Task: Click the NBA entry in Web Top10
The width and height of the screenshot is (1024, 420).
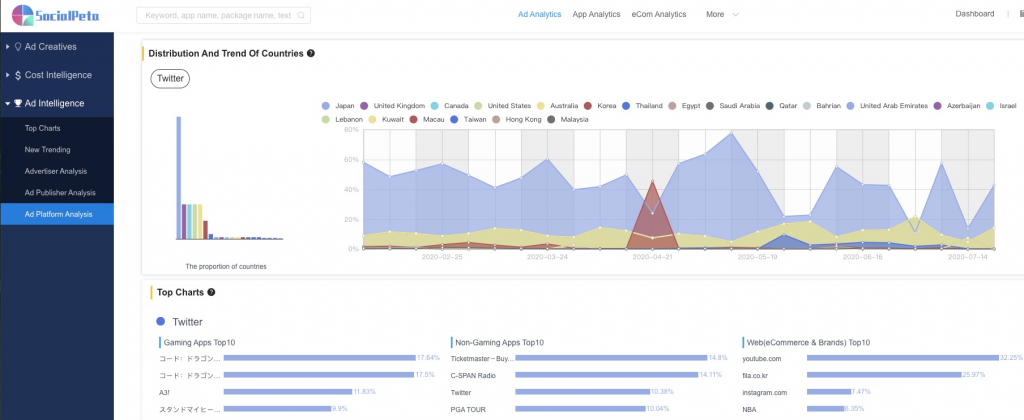Action: point(750,410)
